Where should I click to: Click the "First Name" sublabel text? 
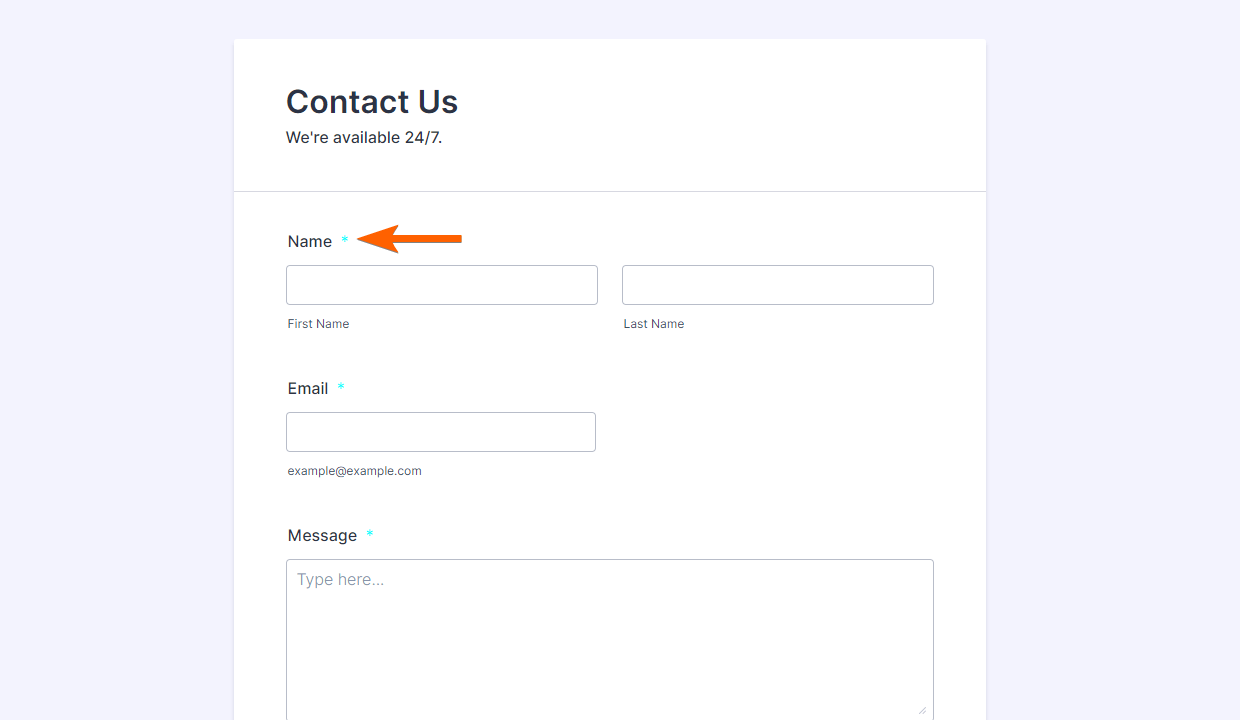pos(318,324)
